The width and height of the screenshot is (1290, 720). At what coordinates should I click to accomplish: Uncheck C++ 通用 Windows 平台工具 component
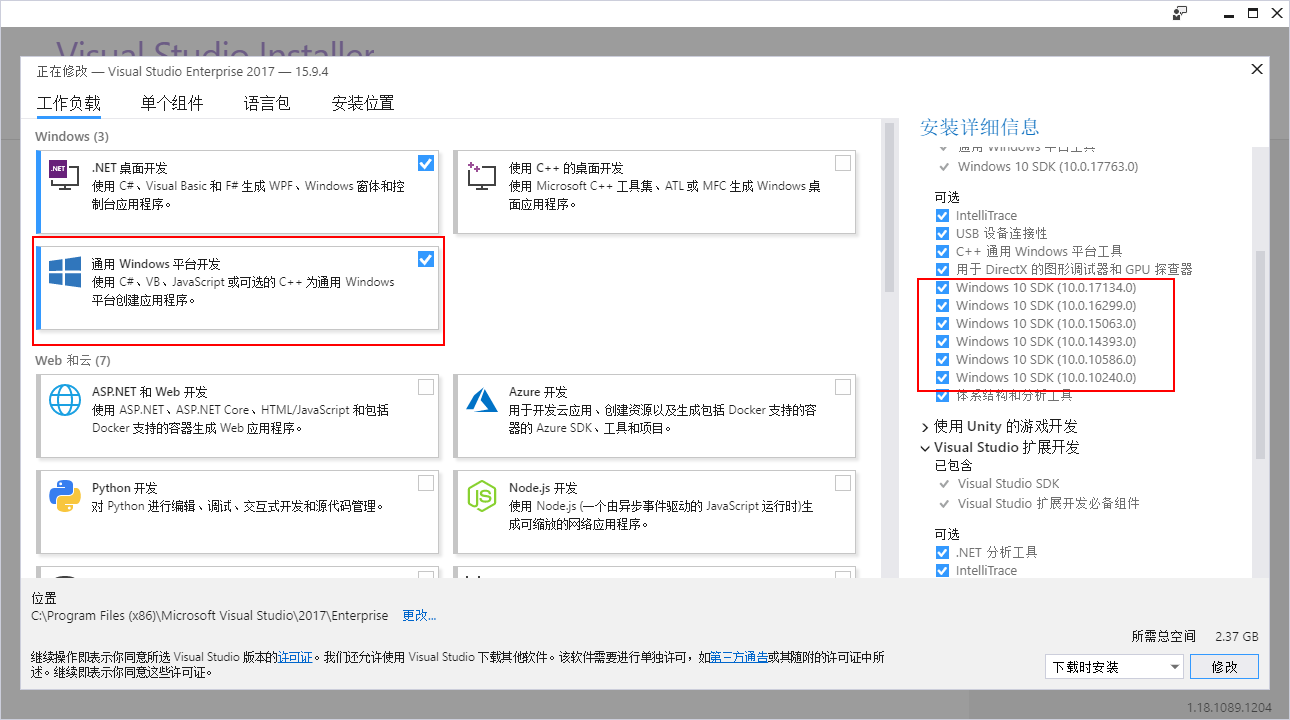[942, 251]
